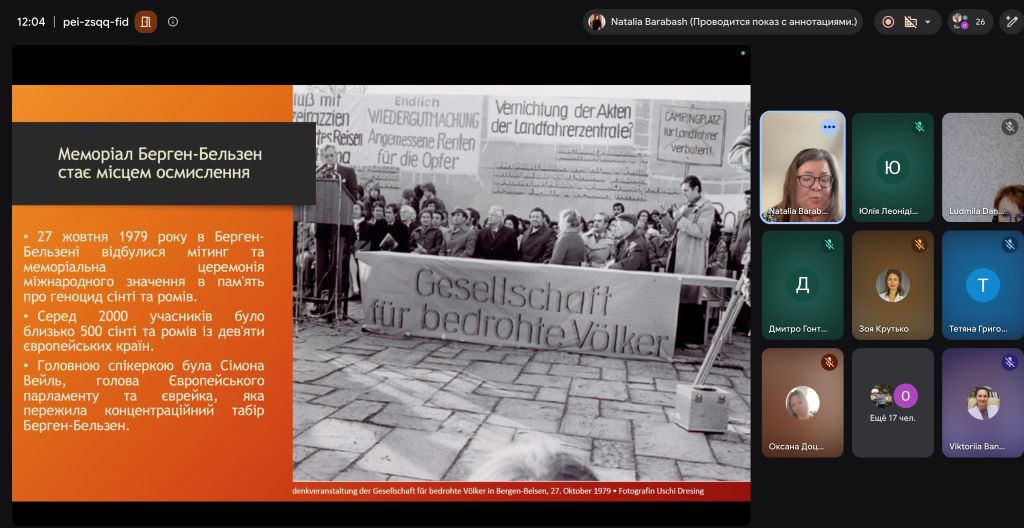Click muted mic icon on Юлія Леоніді tile
Viewport: 1024px width, 528px height.
coord(920,127)
